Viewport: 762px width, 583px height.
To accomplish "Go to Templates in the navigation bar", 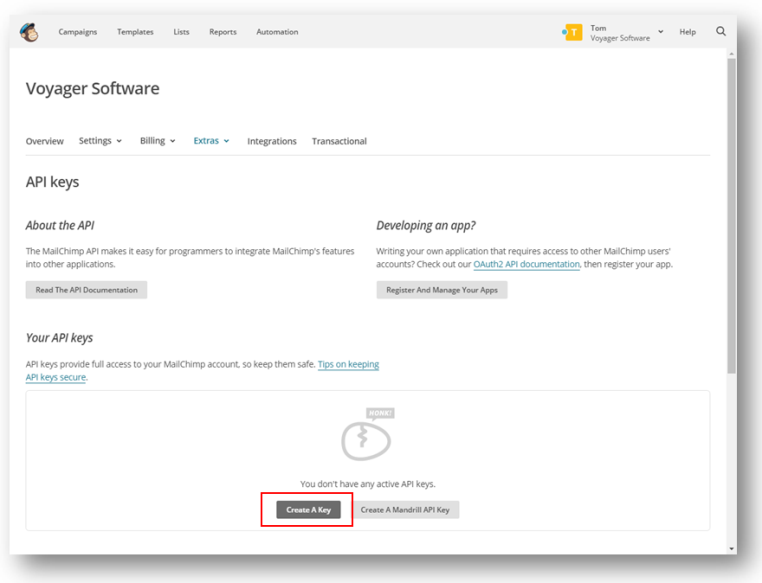I will [135, 32].
